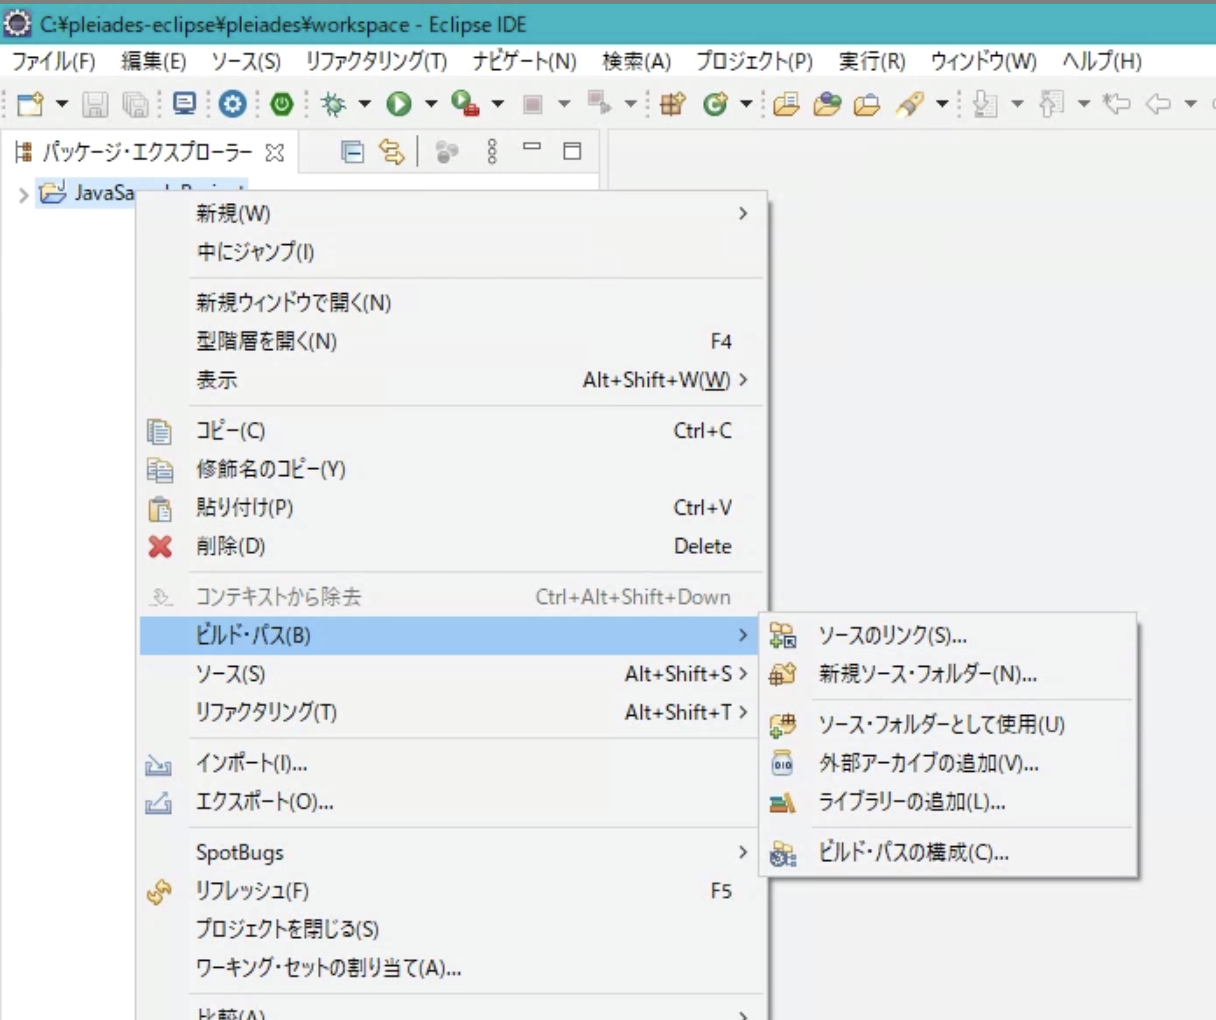Open dropdown arrow beside New Class icon
The width and height of the screenshot is (1216, 1020).
coord(746,104)
